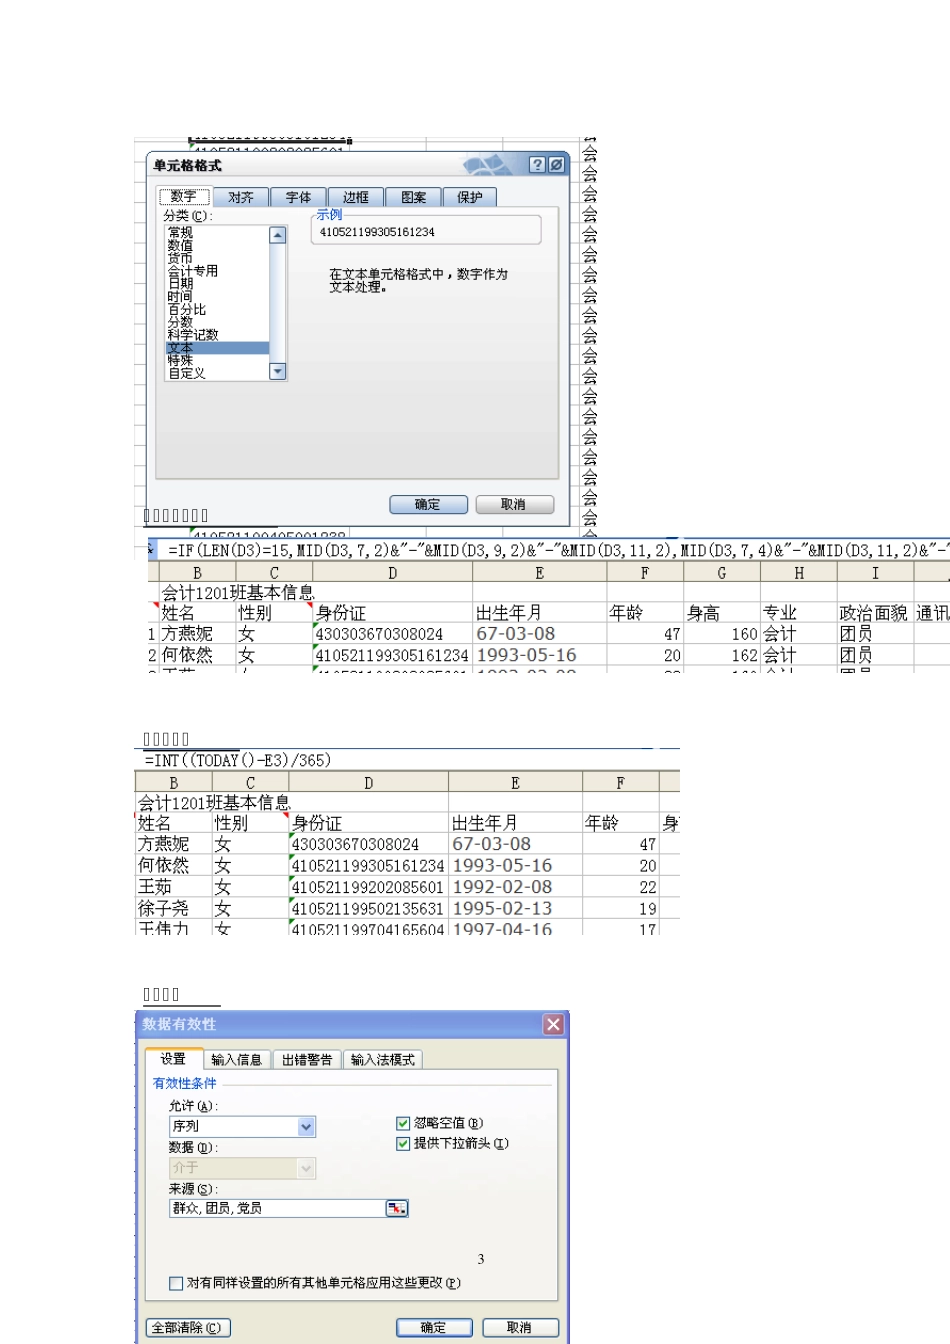Click the 身高 header cell in the IF-formula sheet
Screen dimensions: 950x1344
[x=722, y=613]
